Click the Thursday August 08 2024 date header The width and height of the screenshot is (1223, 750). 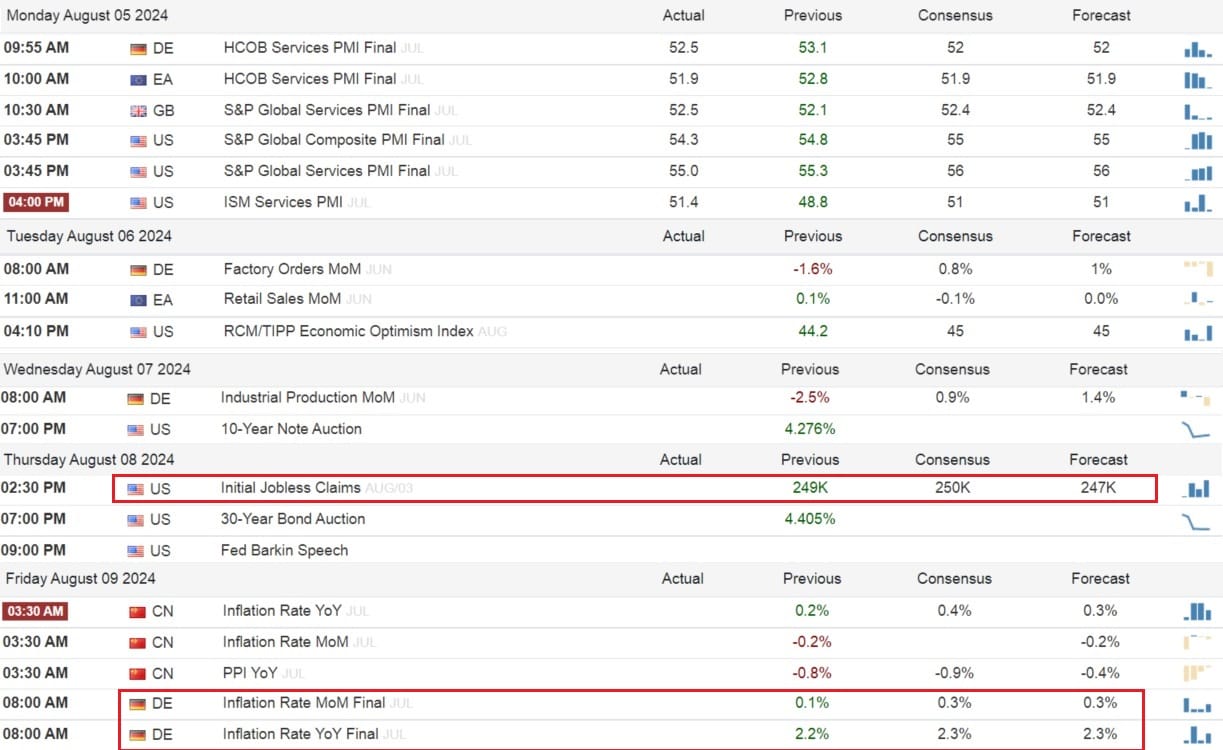[89, 460]
